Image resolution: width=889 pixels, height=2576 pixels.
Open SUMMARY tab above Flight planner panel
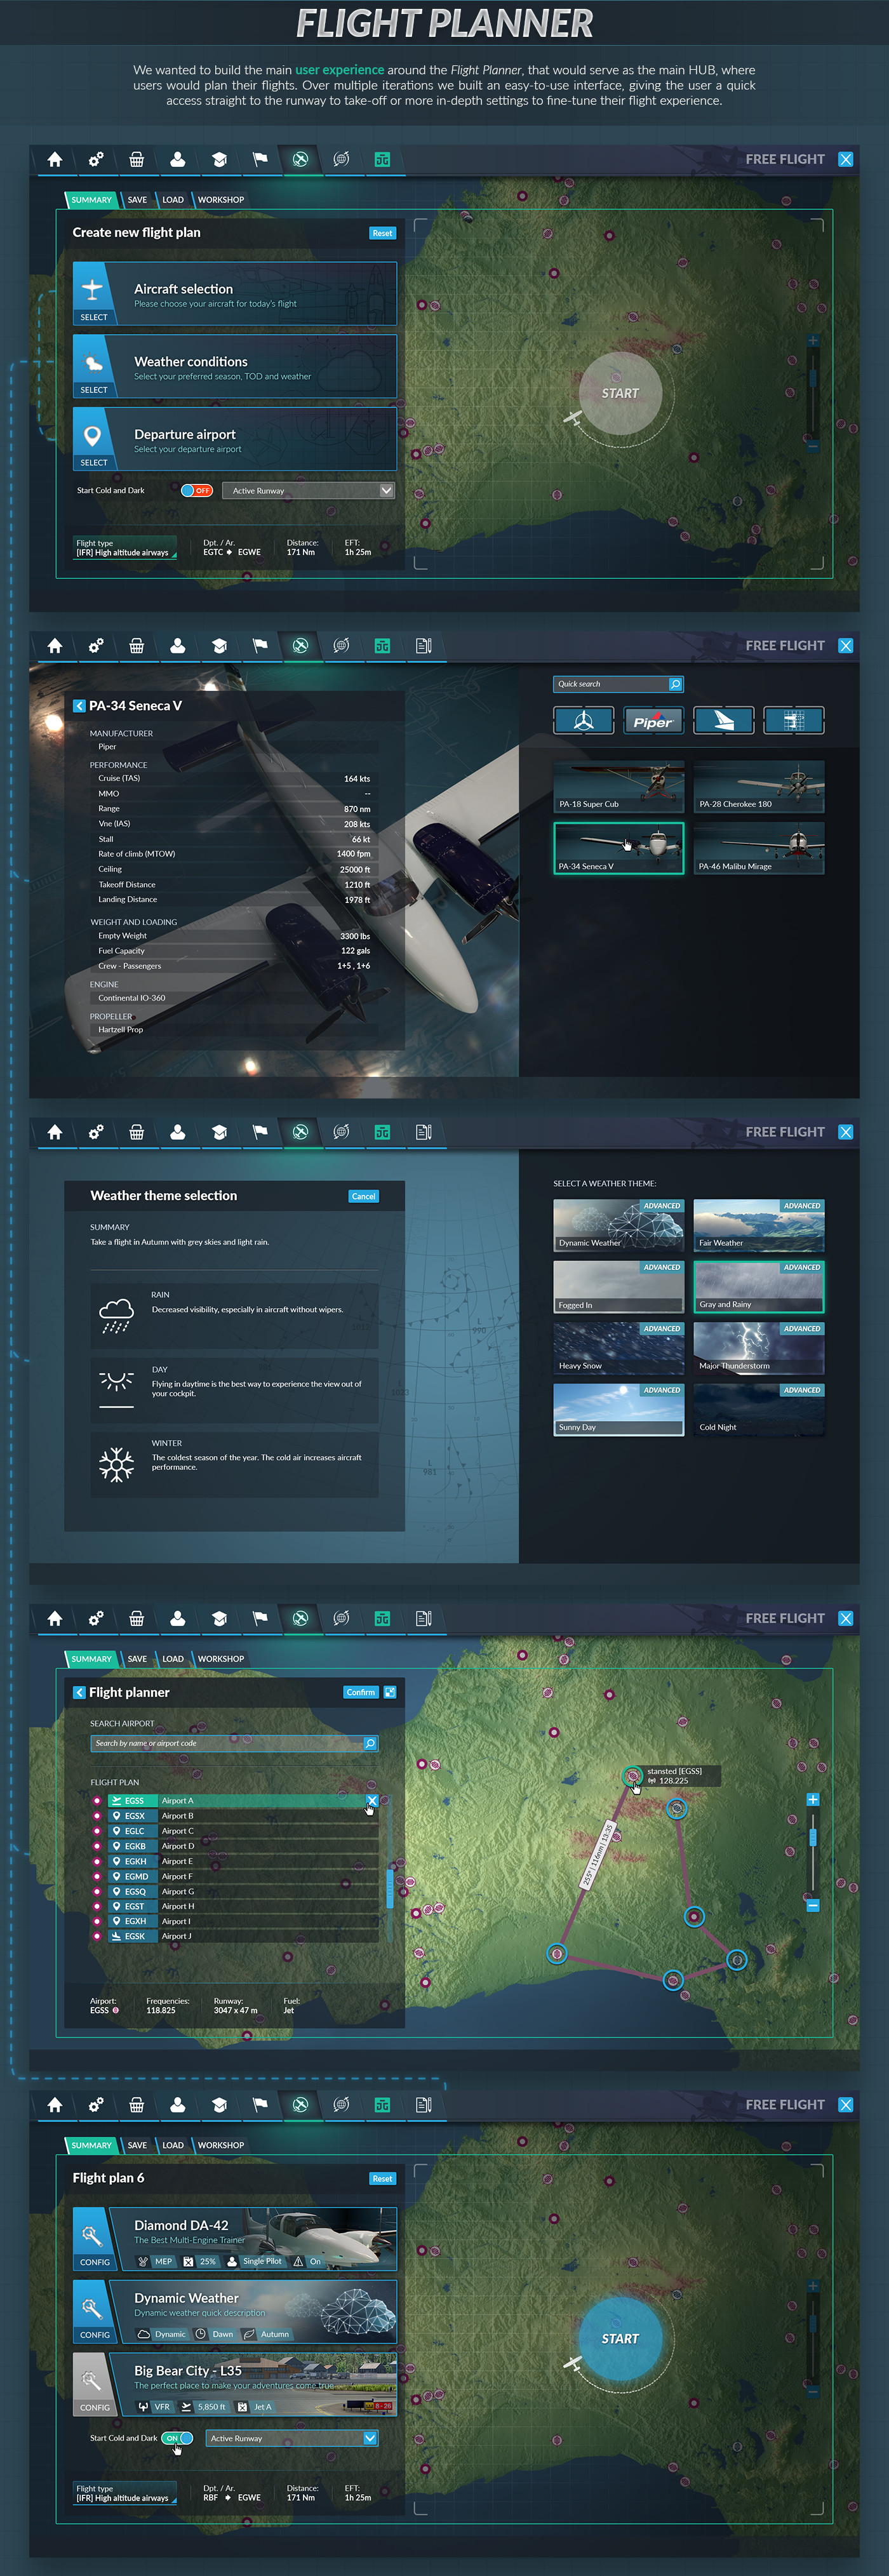[x=91, y=1659]
